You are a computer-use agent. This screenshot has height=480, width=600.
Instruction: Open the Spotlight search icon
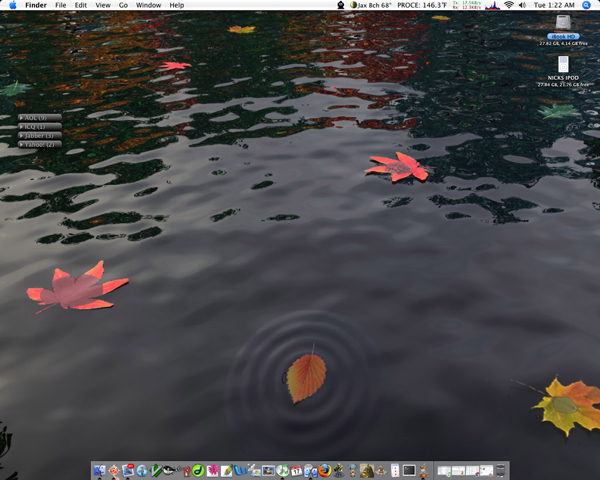tap(586, 5)
